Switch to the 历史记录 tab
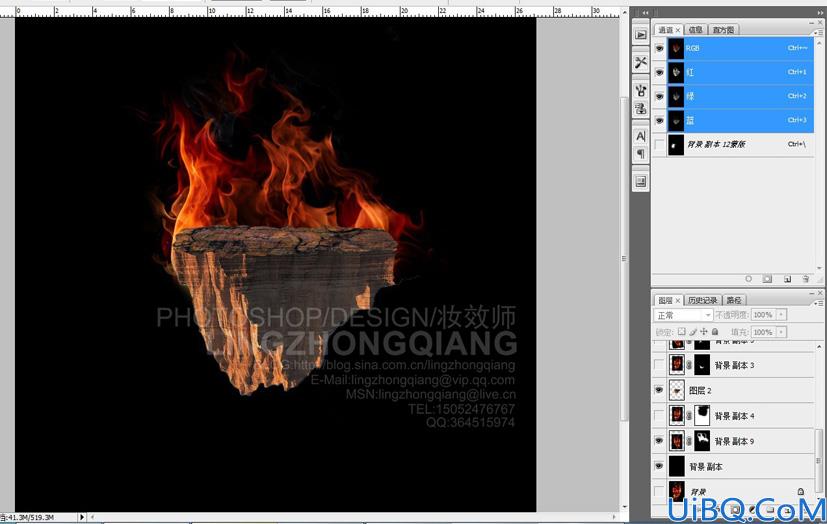The width and height of the screenshot is (827, 524). [x=703, y=300]
